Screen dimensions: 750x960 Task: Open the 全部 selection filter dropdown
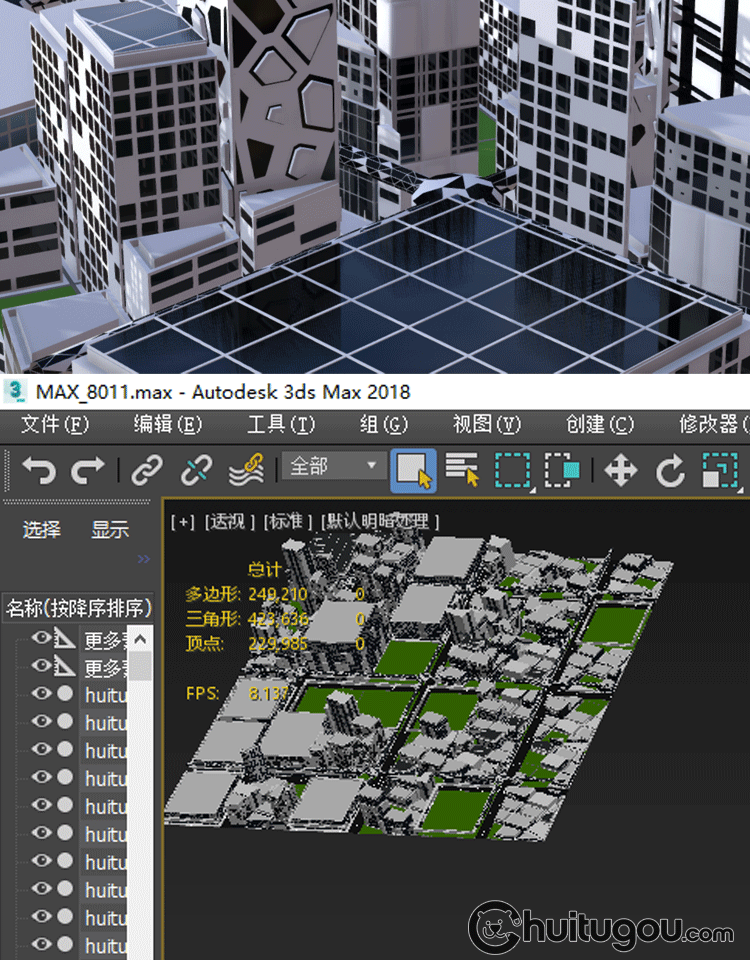(x=333, y=466)
